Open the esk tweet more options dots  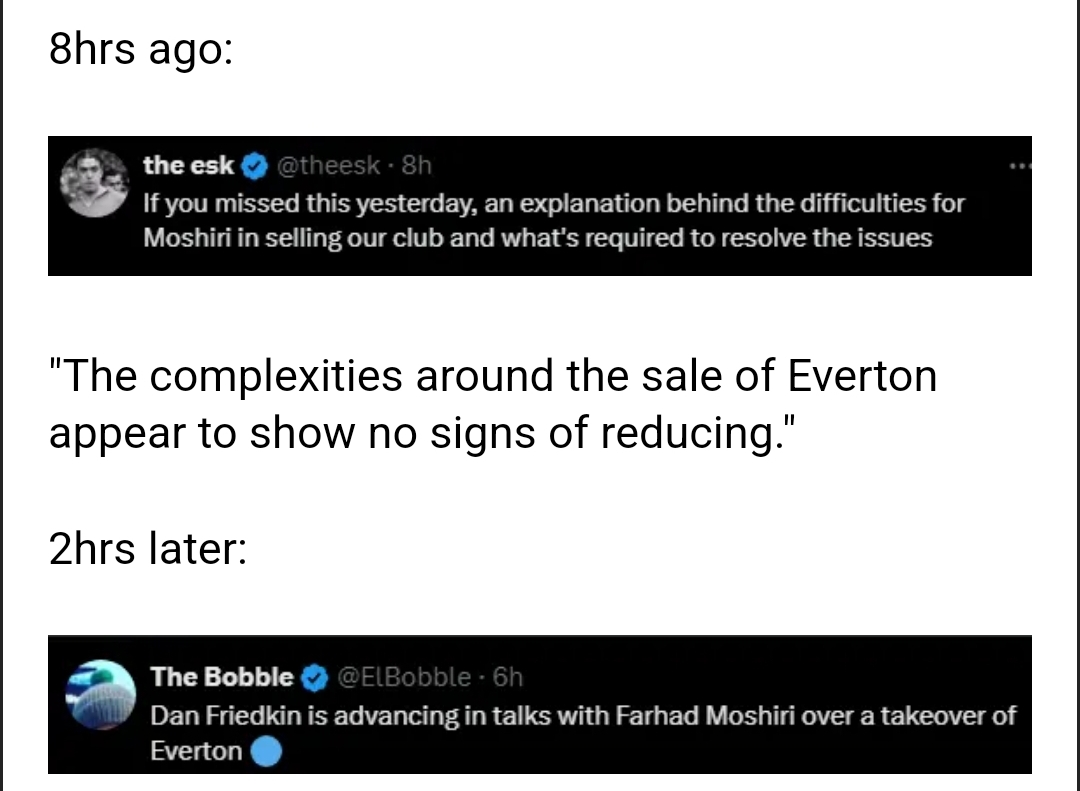(x=1019, y=166)
